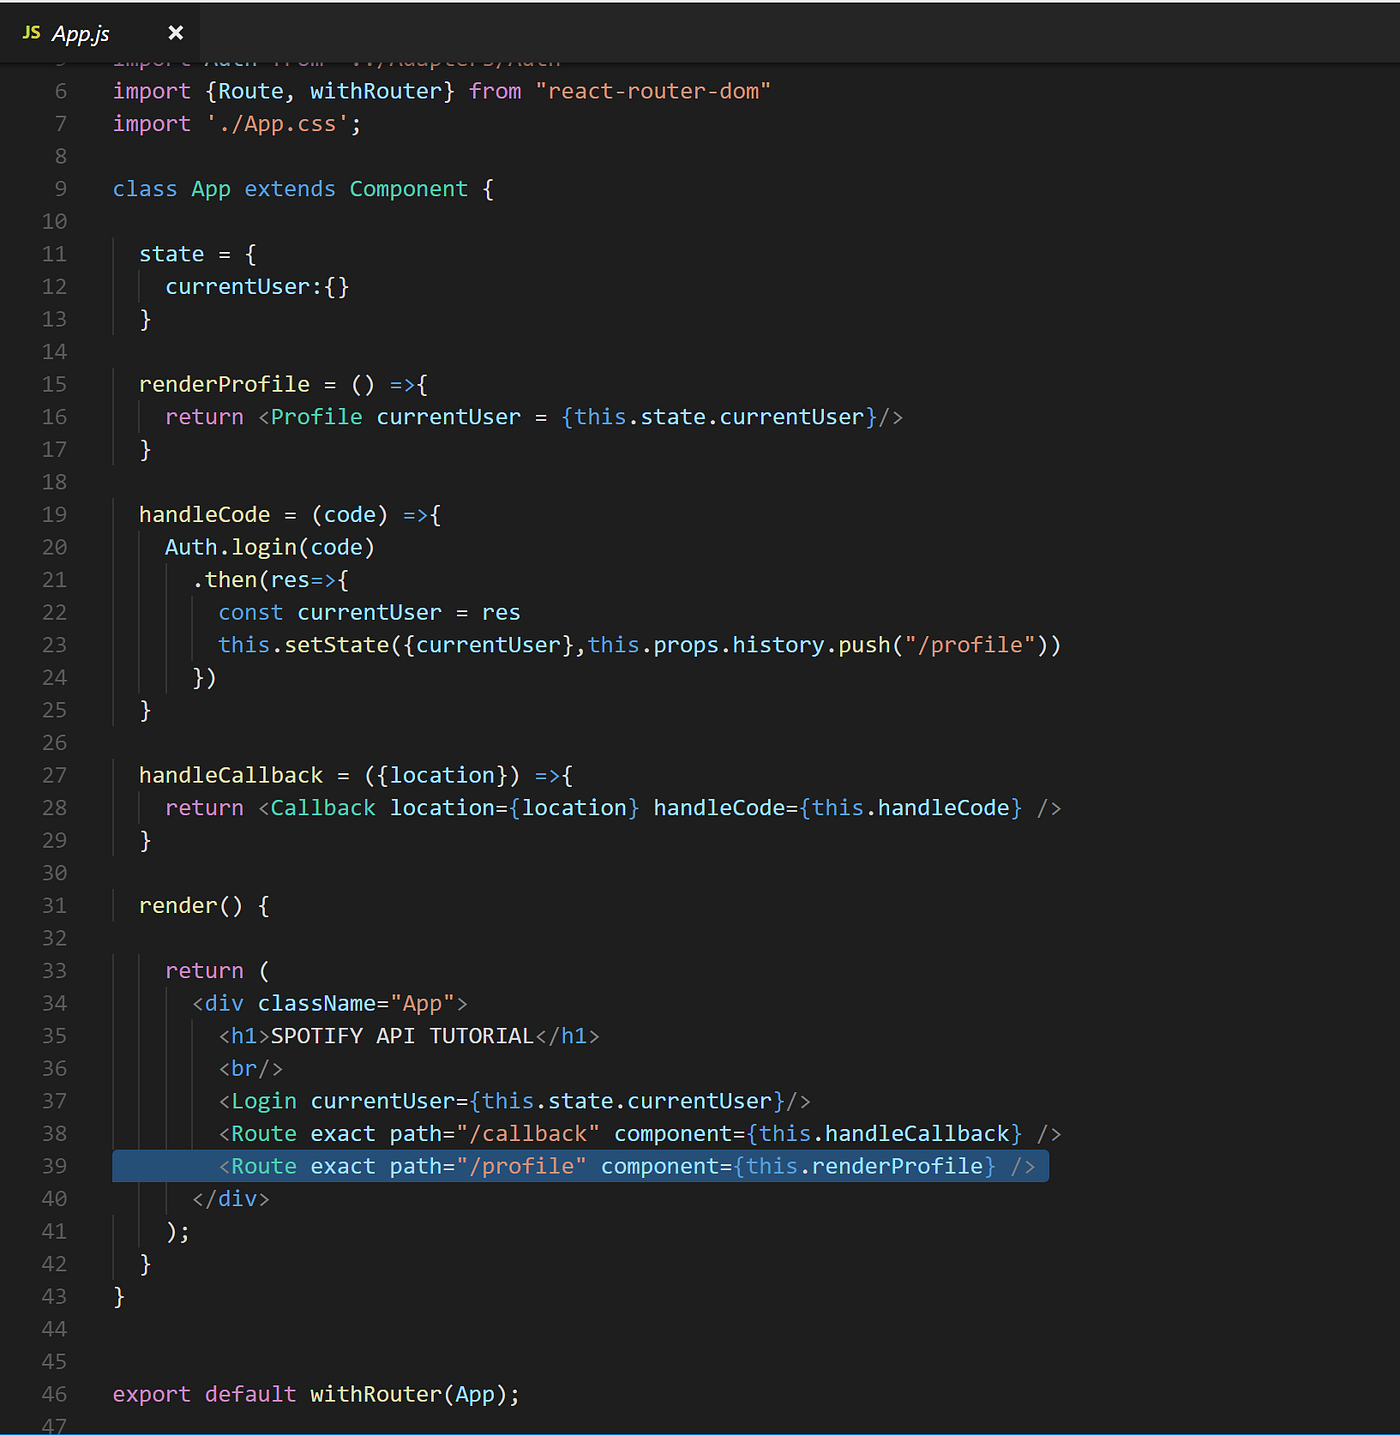This screenshot has height=1435, width=1400.
Task: Click the react-router-dom import string
Action: [654, 90]
